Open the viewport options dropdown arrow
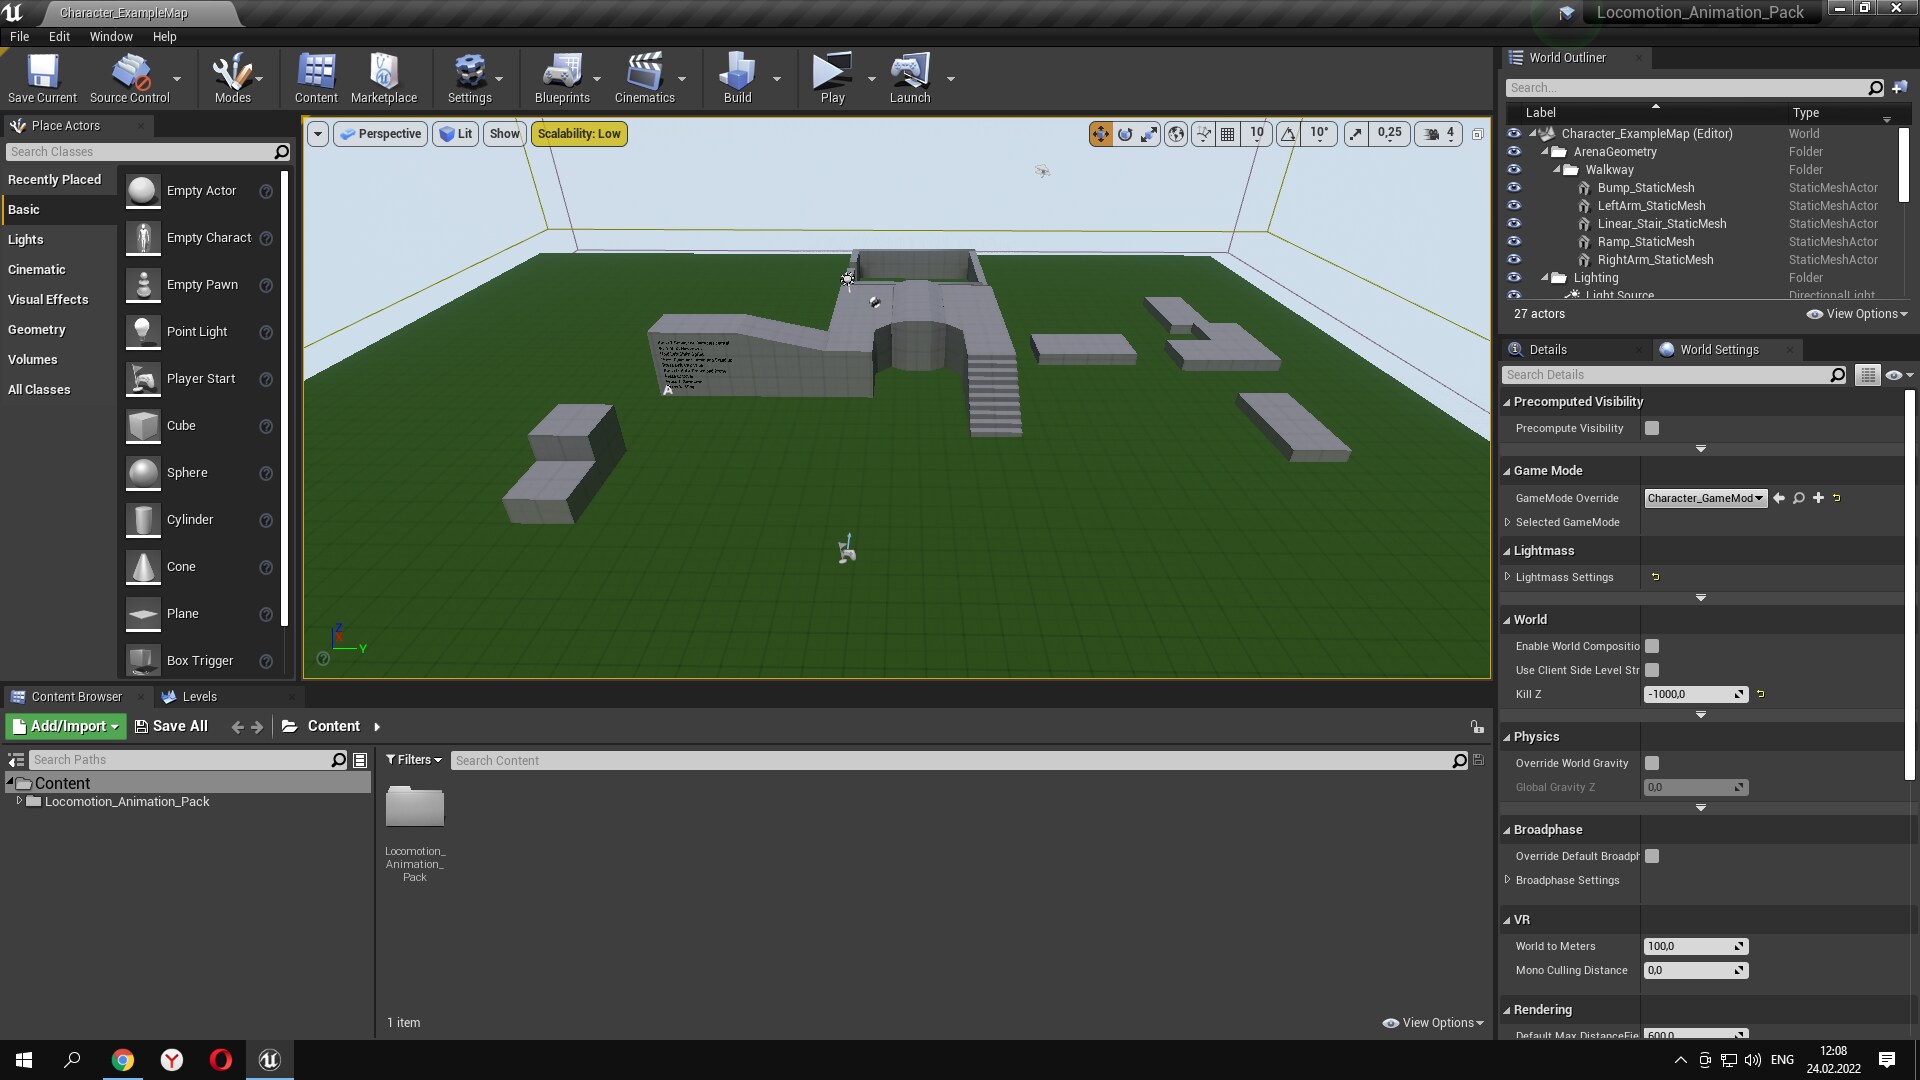The height and width of the screenshot is (1080, 1920). 317,134
